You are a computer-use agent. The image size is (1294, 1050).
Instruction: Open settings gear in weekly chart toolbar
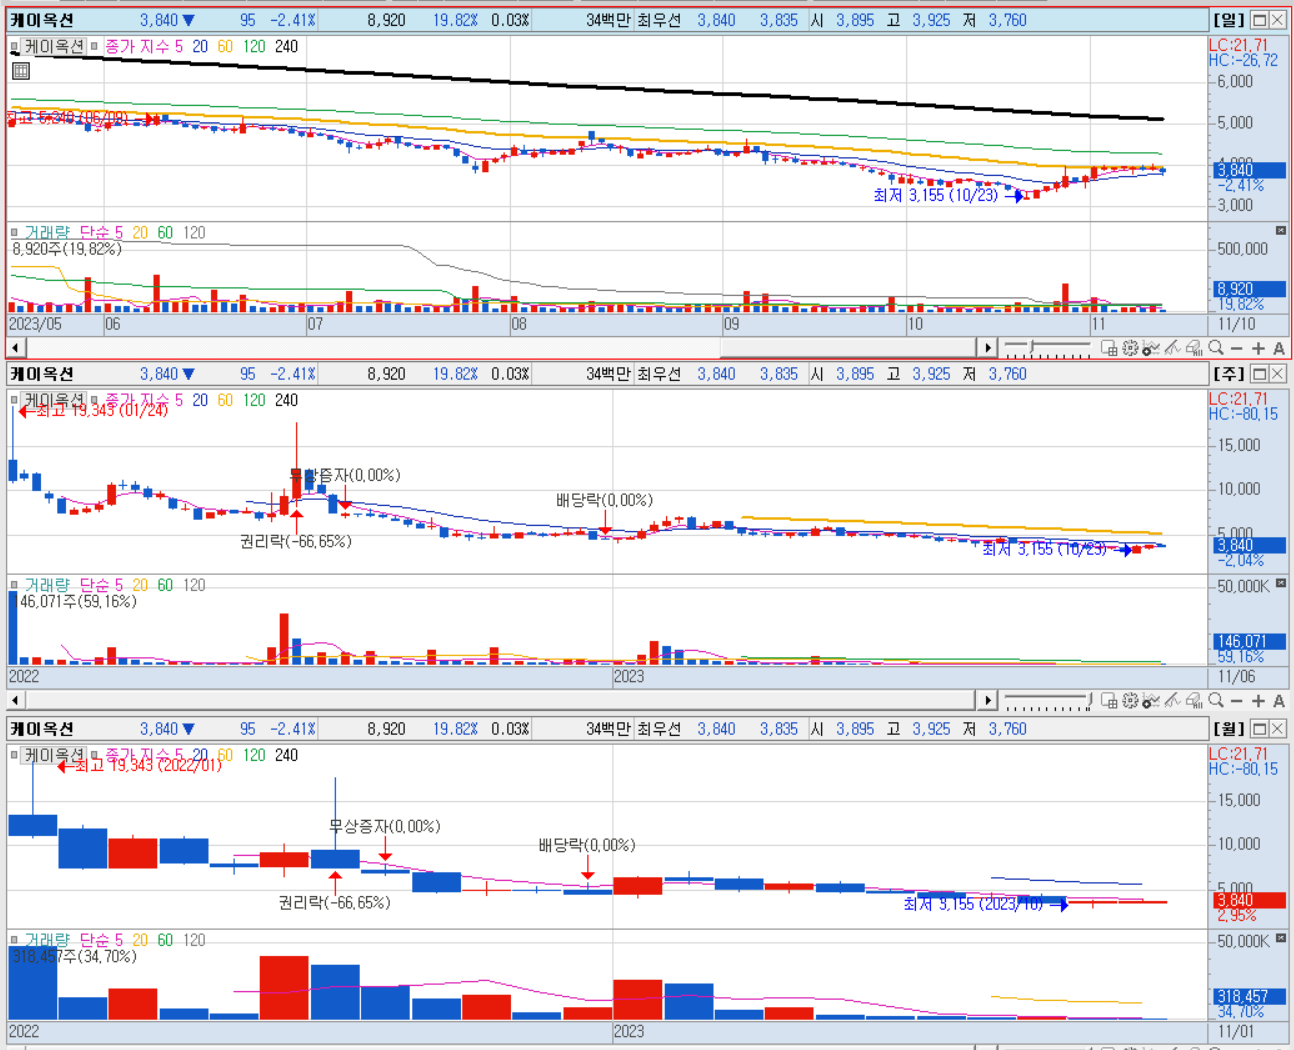(1130, 701)
